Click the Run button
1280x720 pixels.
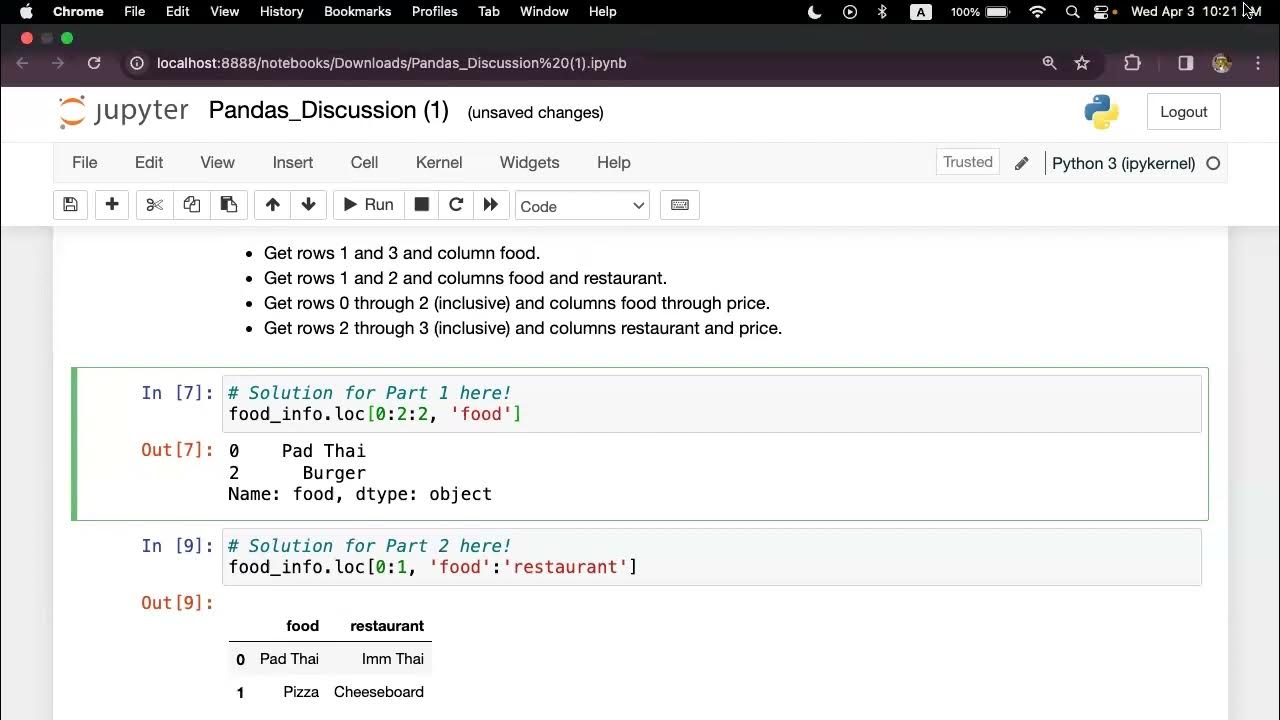pyautogui.click(x=368, y=205)
